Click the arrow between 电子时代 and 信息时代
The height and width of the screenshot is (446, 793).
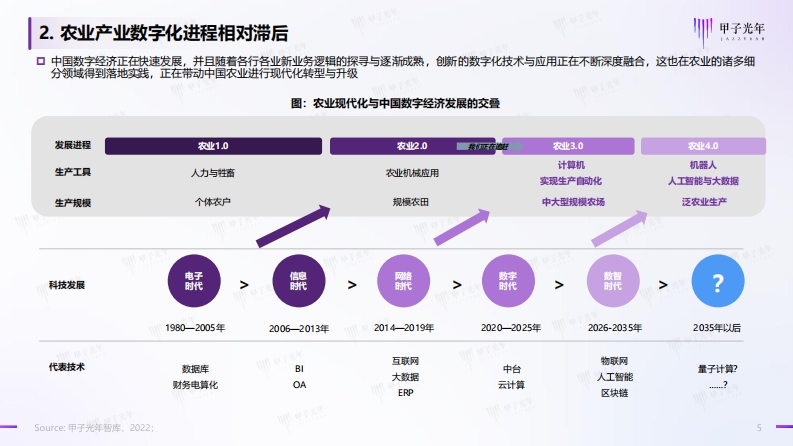(244, 285)
